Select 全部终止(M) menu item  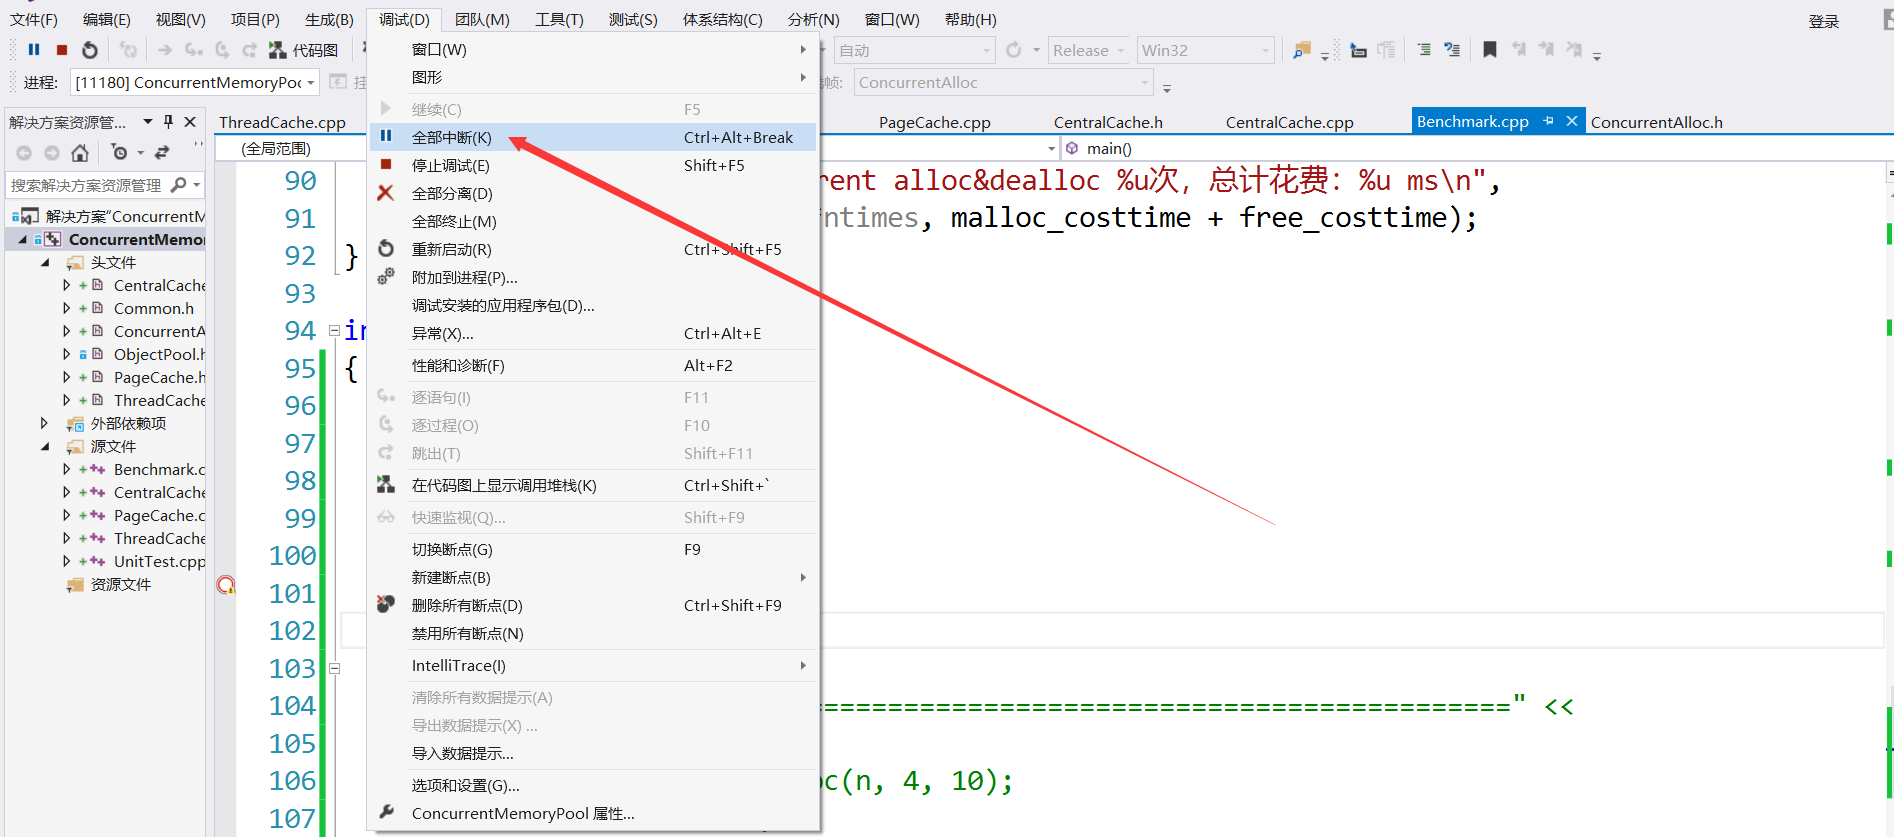594,221
